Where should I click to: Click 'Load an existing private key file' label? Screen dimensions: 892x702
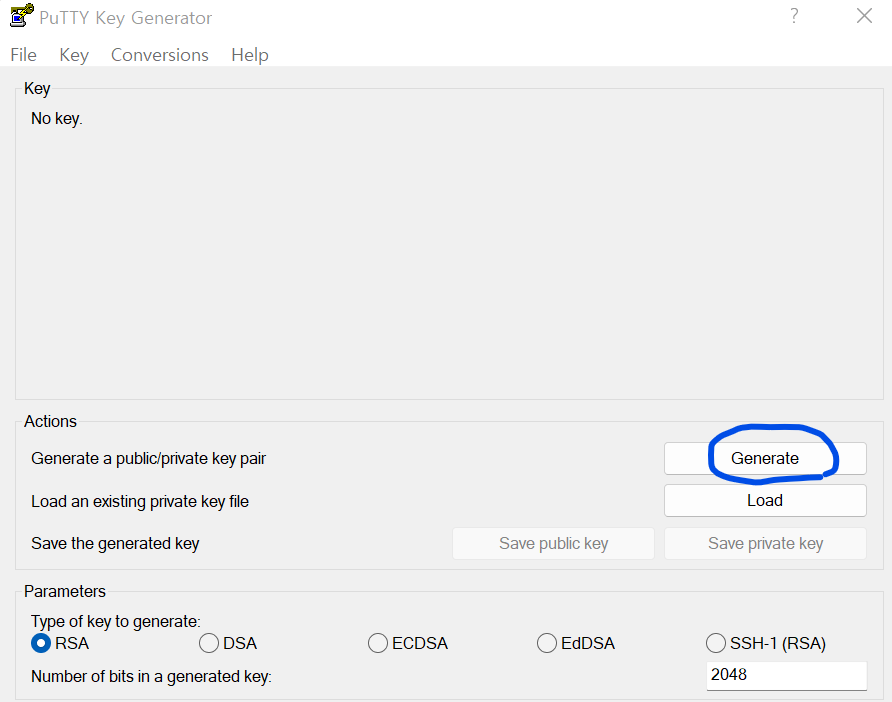(x=140, y=501)
